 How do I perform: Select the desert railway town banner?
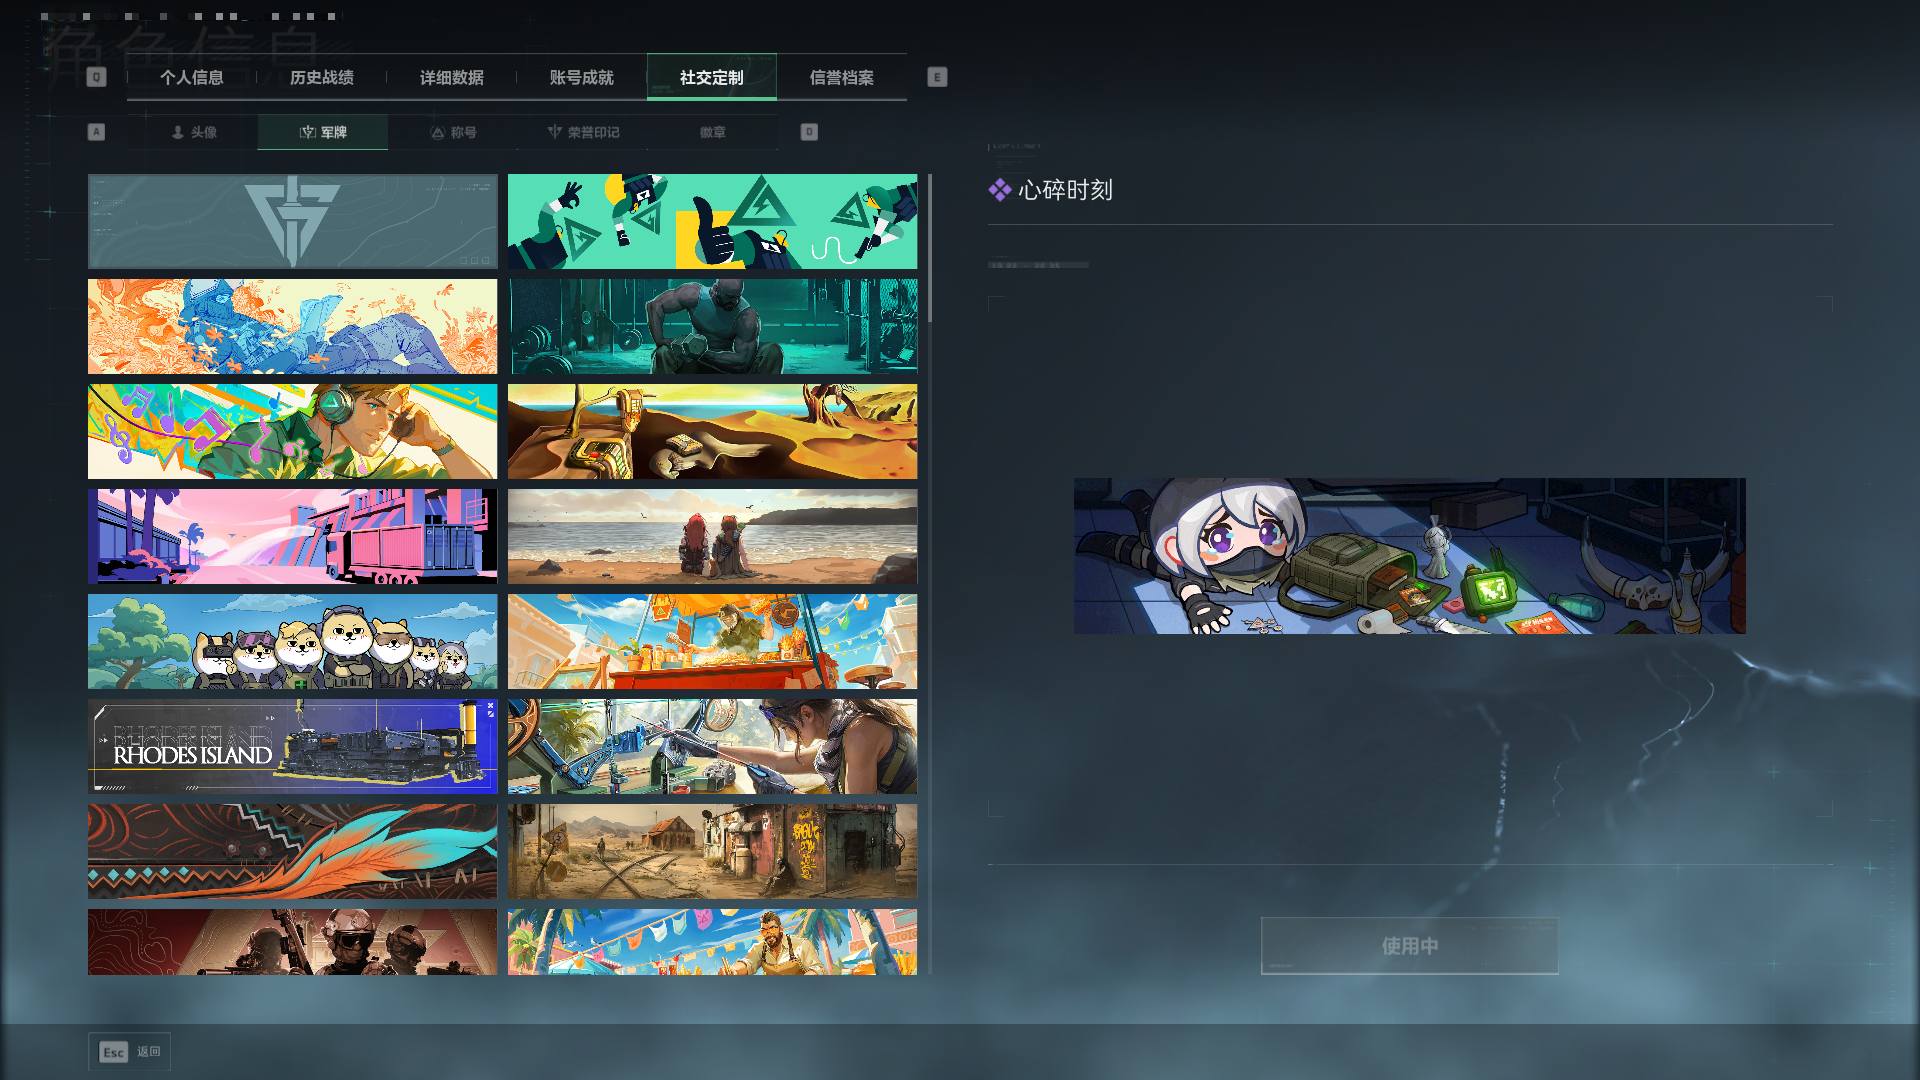(712, 852)
